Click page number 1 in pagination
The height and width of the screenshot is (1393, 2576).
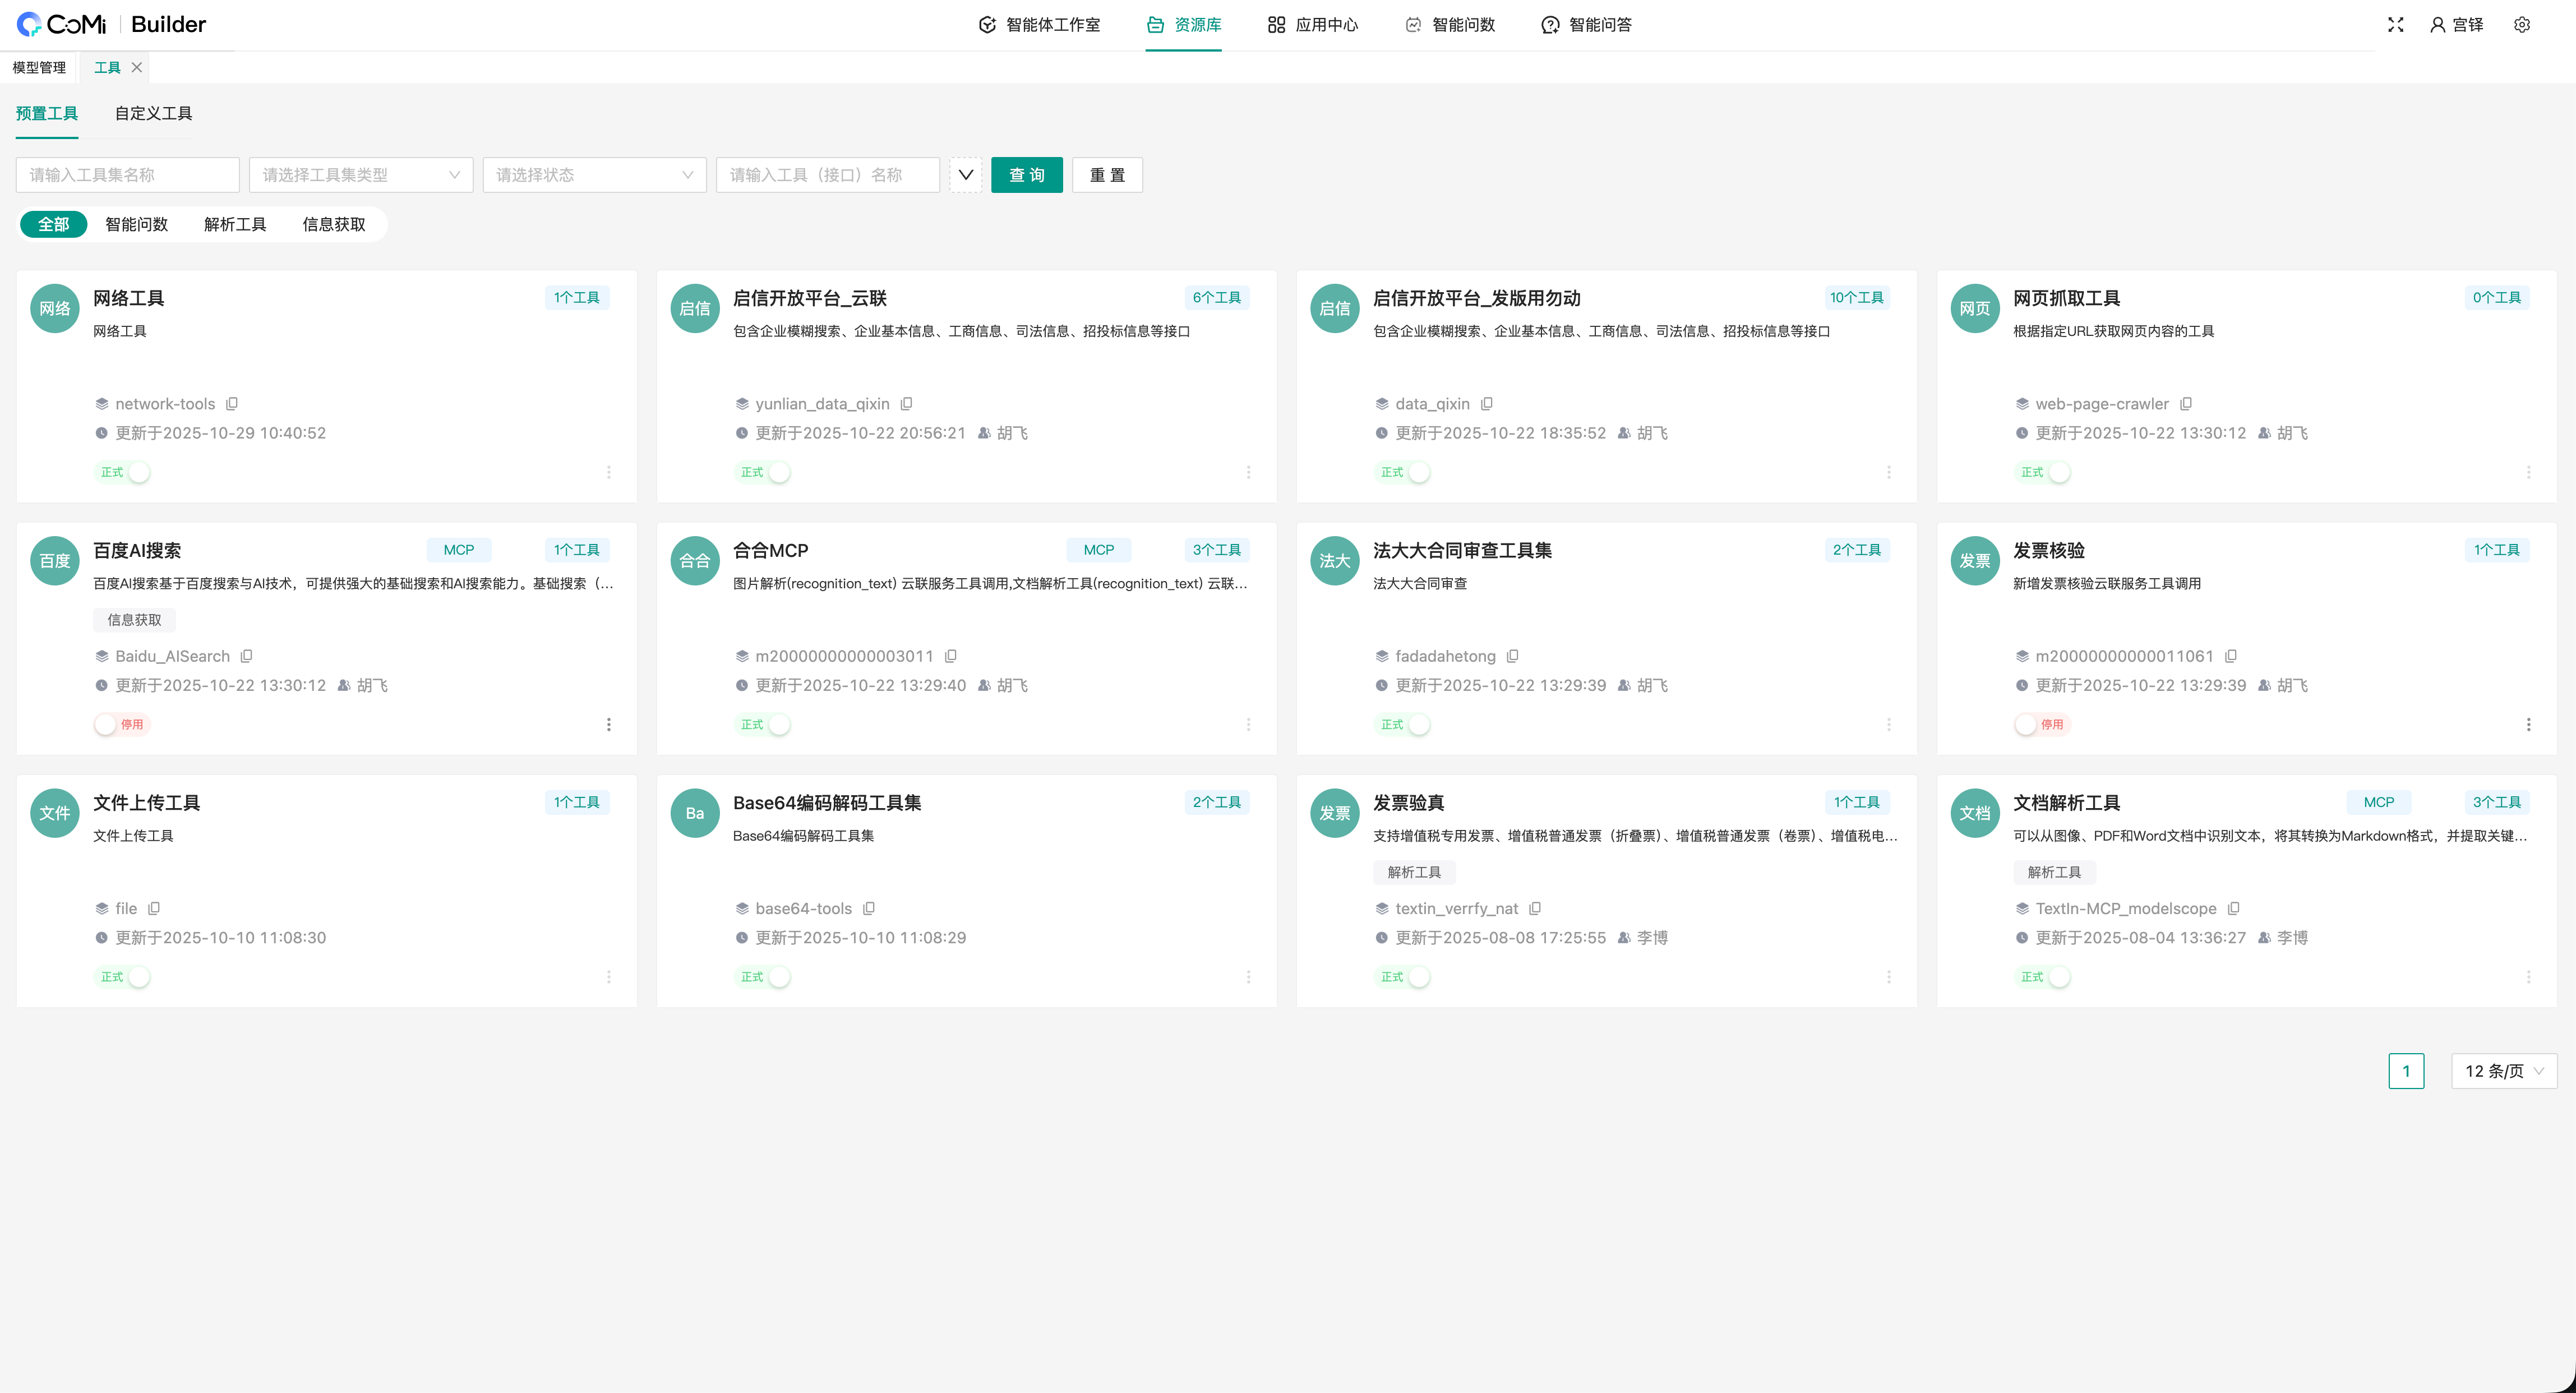tap(2406, 1071)
